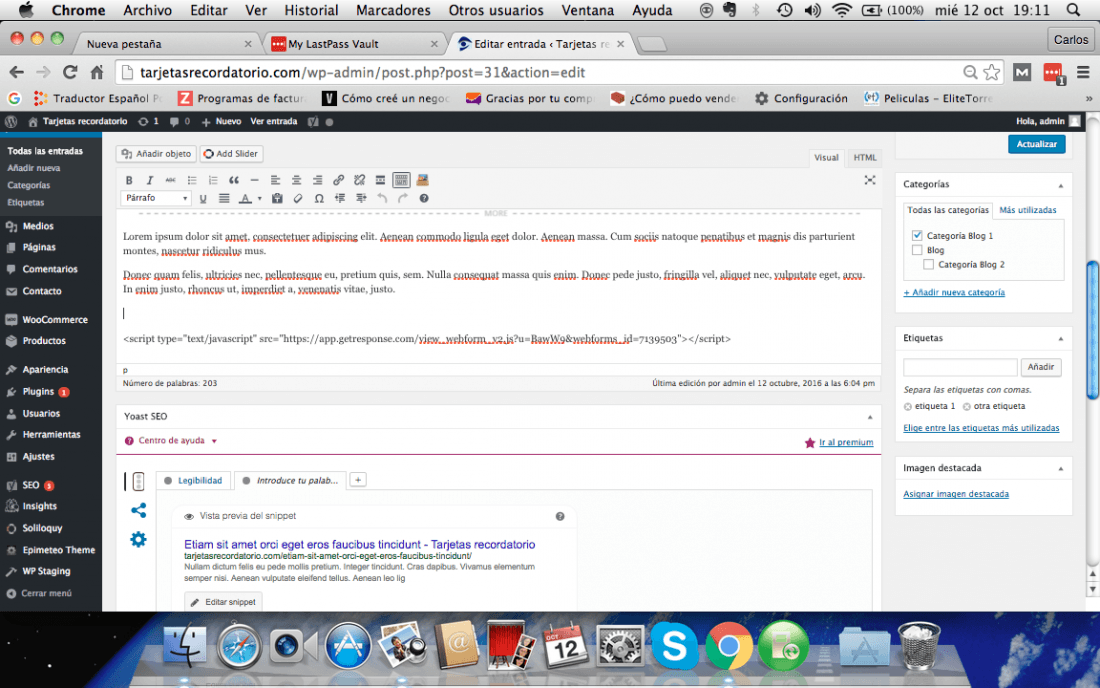Collapse the Yoast SEO metabox

(x=870, y=417)
